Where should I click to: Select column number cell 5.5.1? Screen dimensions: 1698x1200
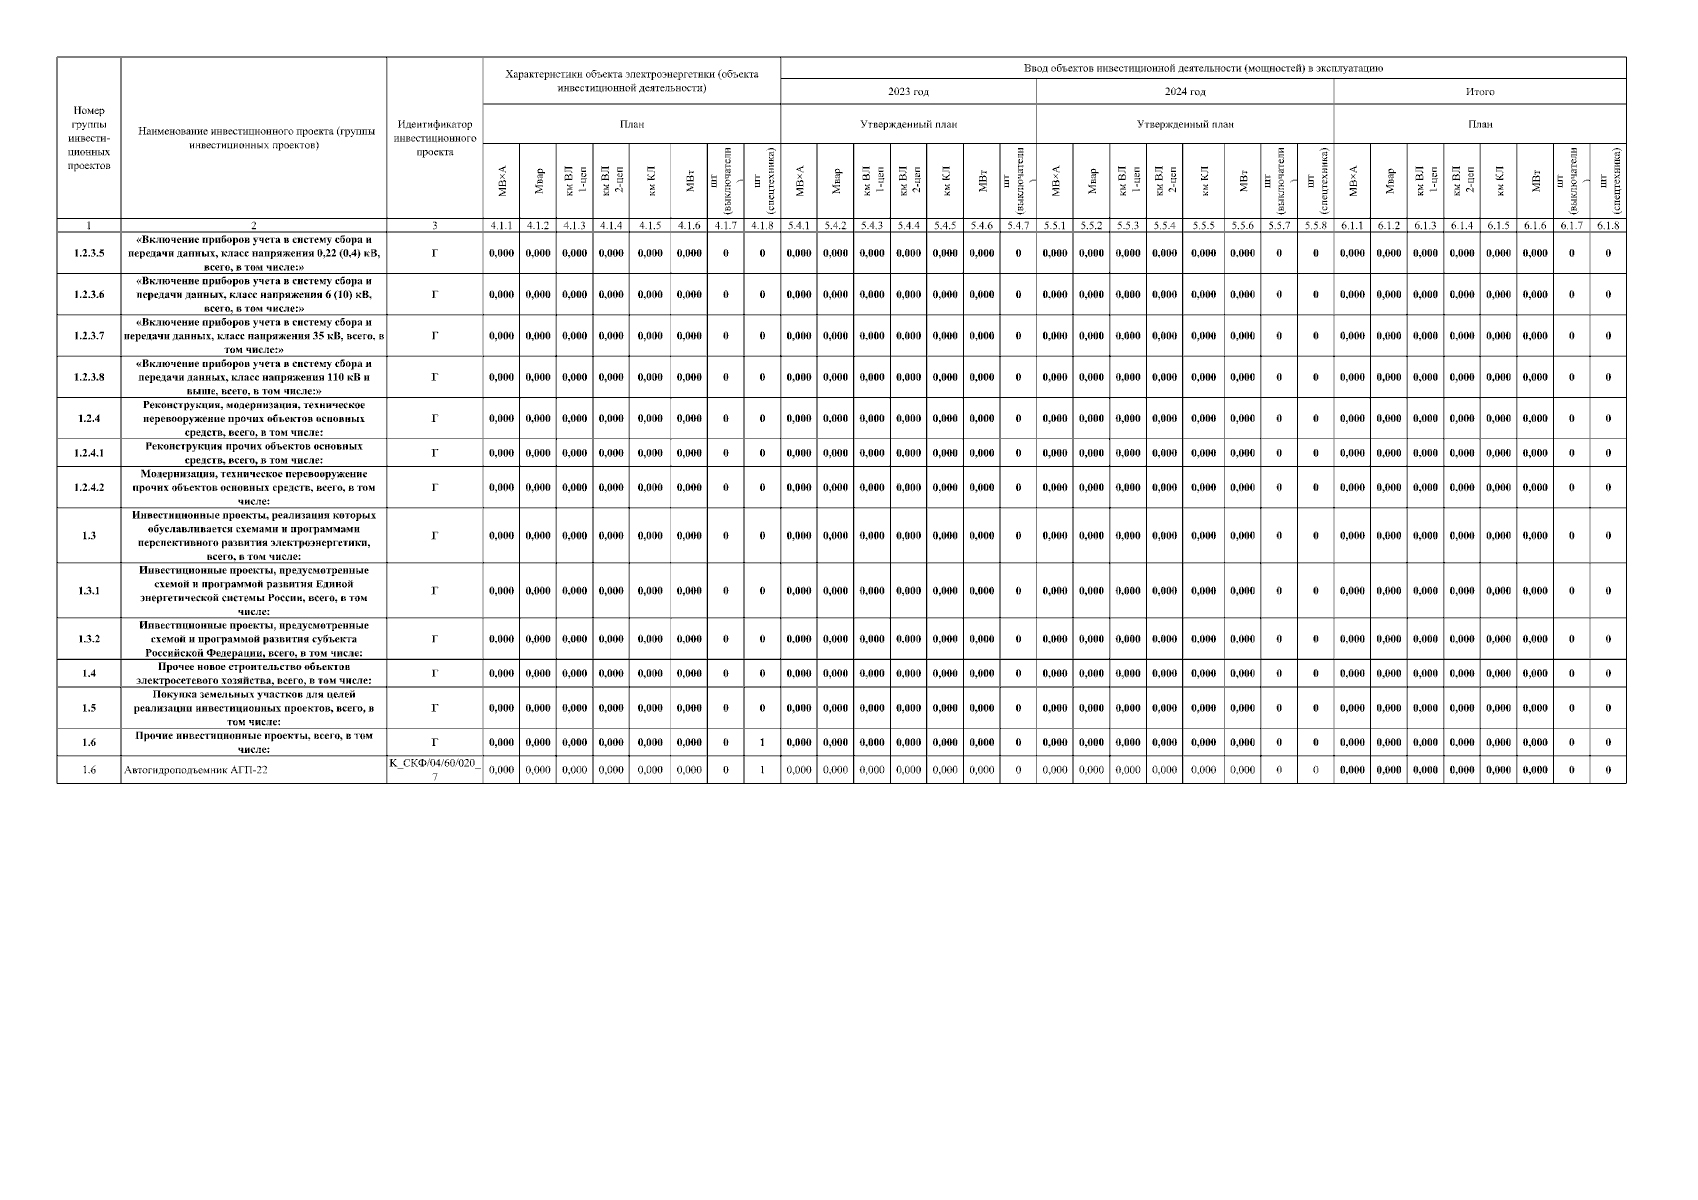(x=1055, y=226)
